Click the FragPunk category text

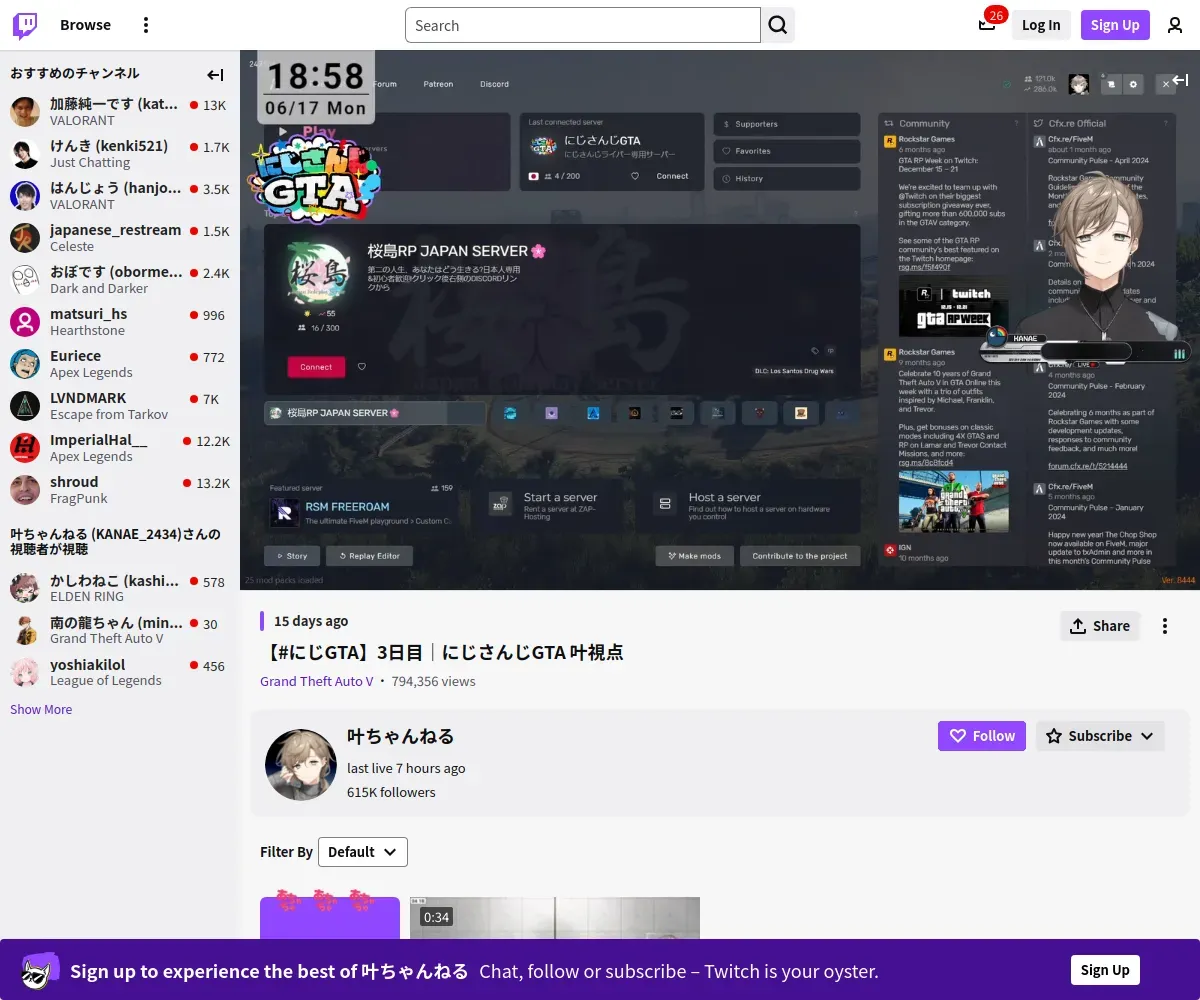point(79,499)
